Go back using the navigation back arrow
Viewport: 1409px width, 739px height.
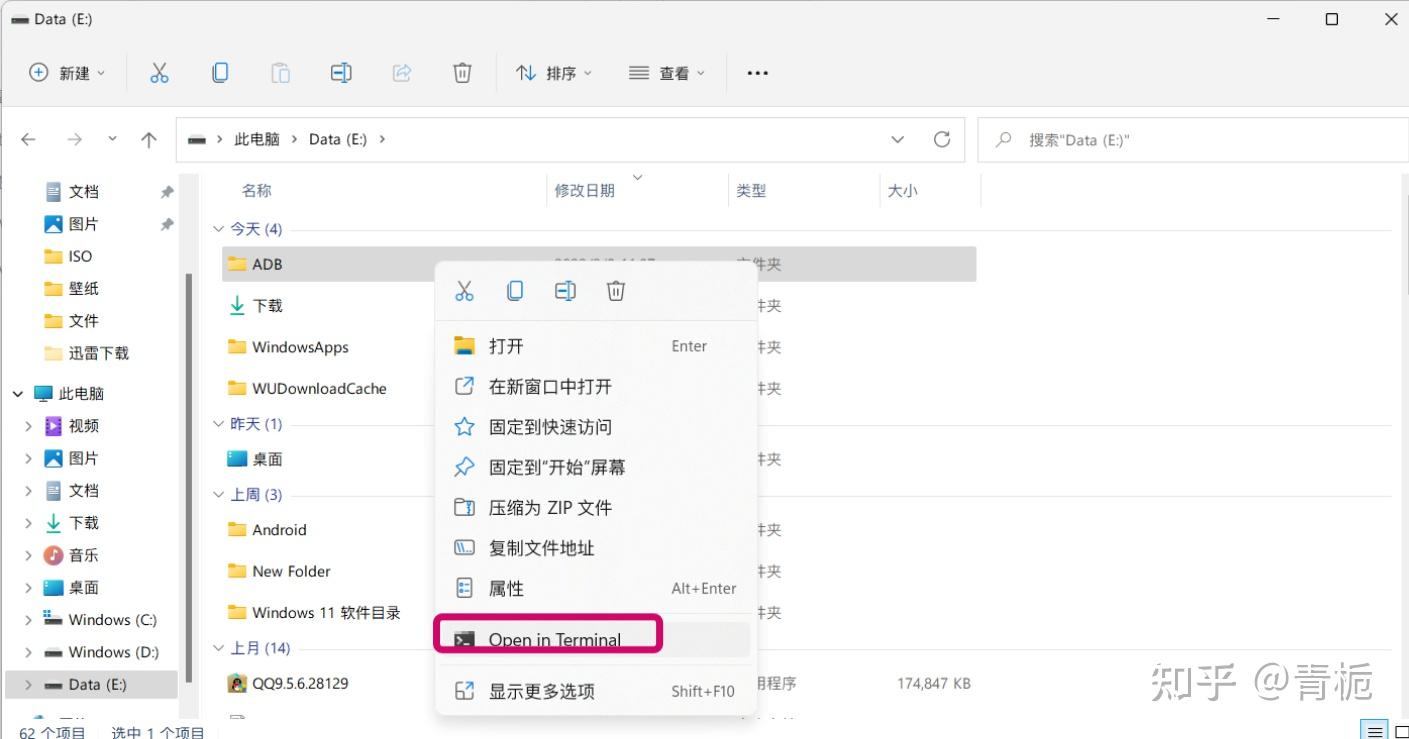(x=28, y=139)
